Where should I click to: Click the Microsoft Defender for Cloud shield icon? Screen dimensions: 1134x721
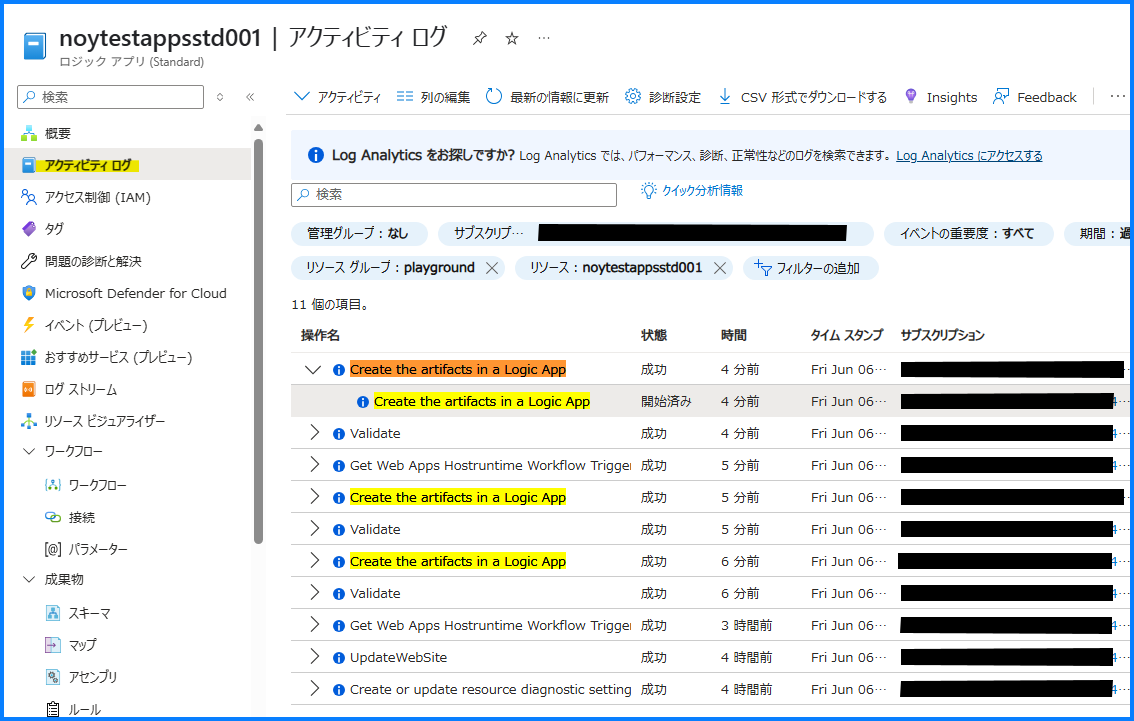click(x=29, y=293)
